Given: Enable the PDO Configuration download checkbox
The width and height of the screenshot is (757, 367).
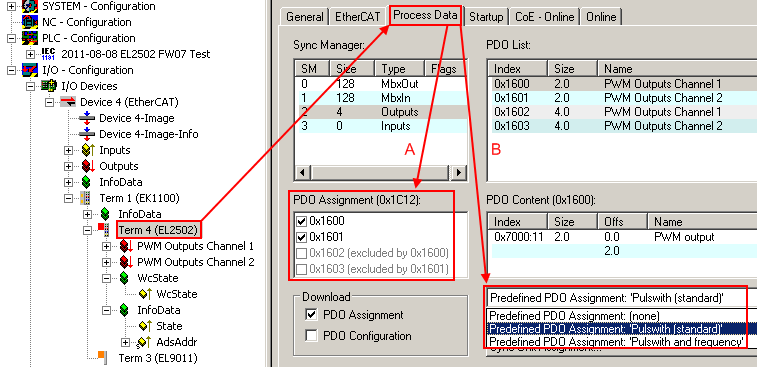Looking at the screenshot, I should coord(312,336).
